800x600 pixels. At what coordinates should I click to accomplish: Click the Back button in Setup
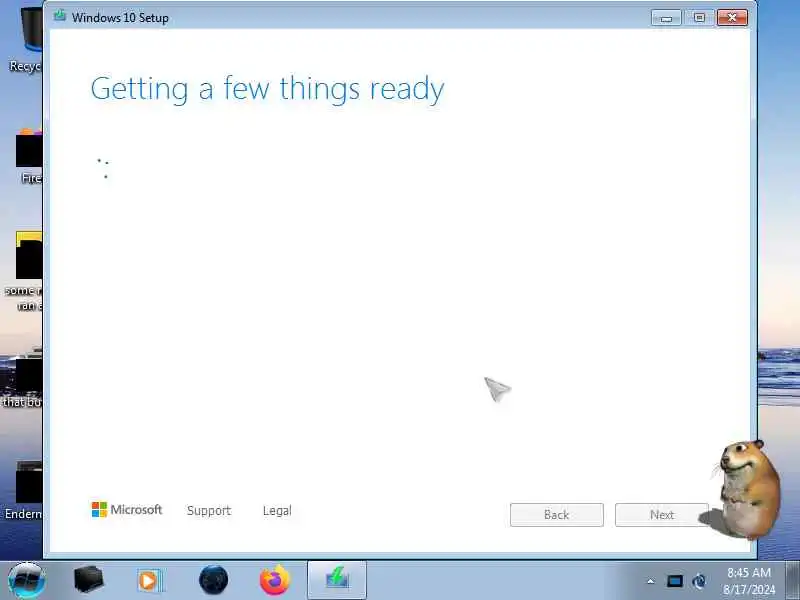pyautogui.click(x=557, y=515)
